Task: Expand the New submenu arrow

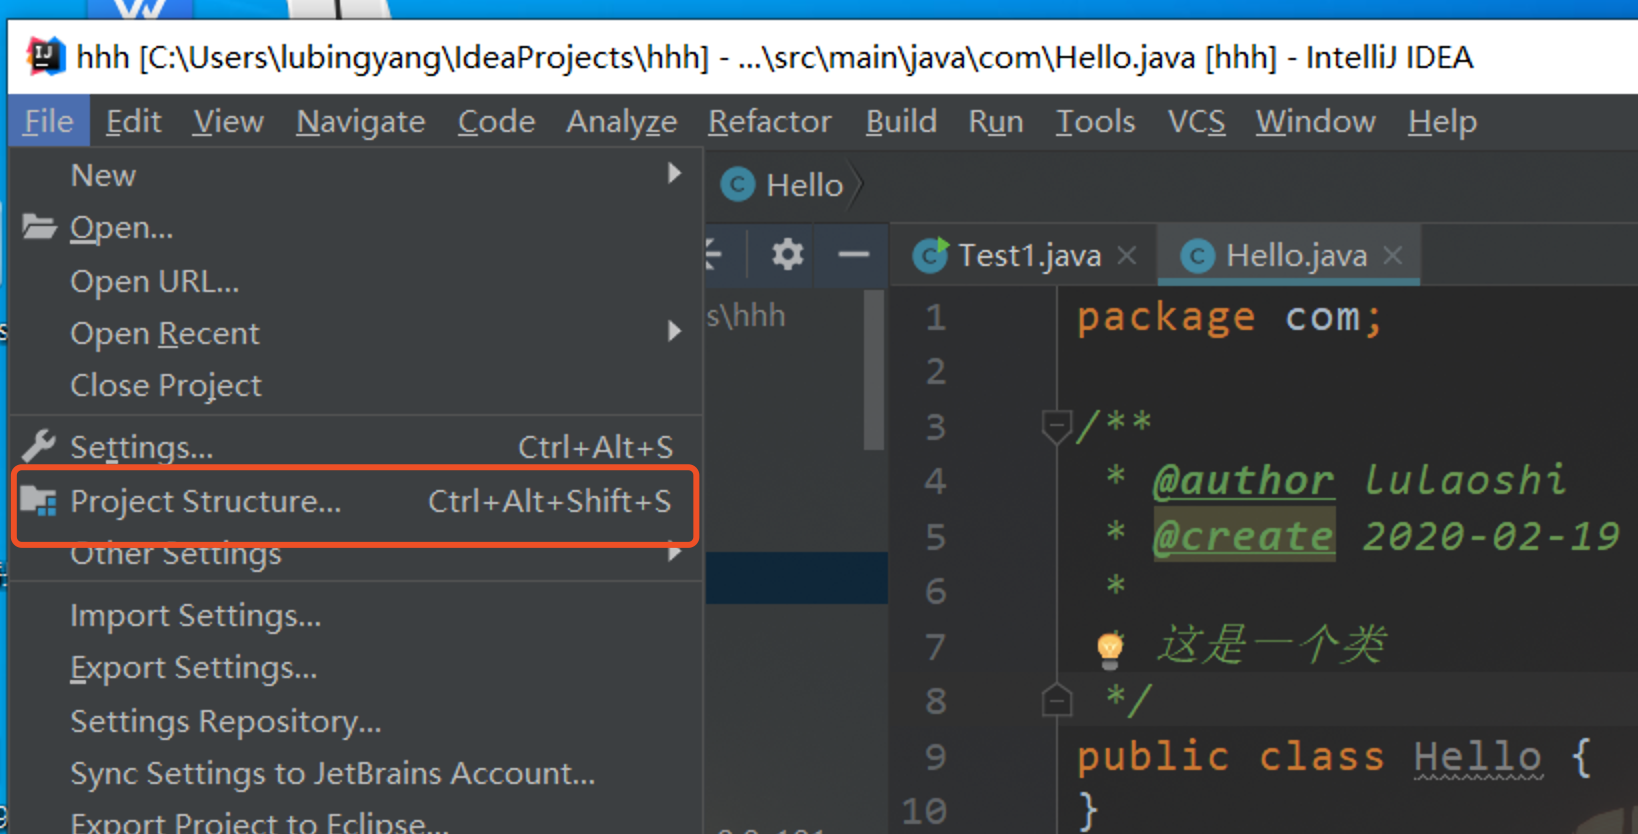Action: click(x=675, y=174)
